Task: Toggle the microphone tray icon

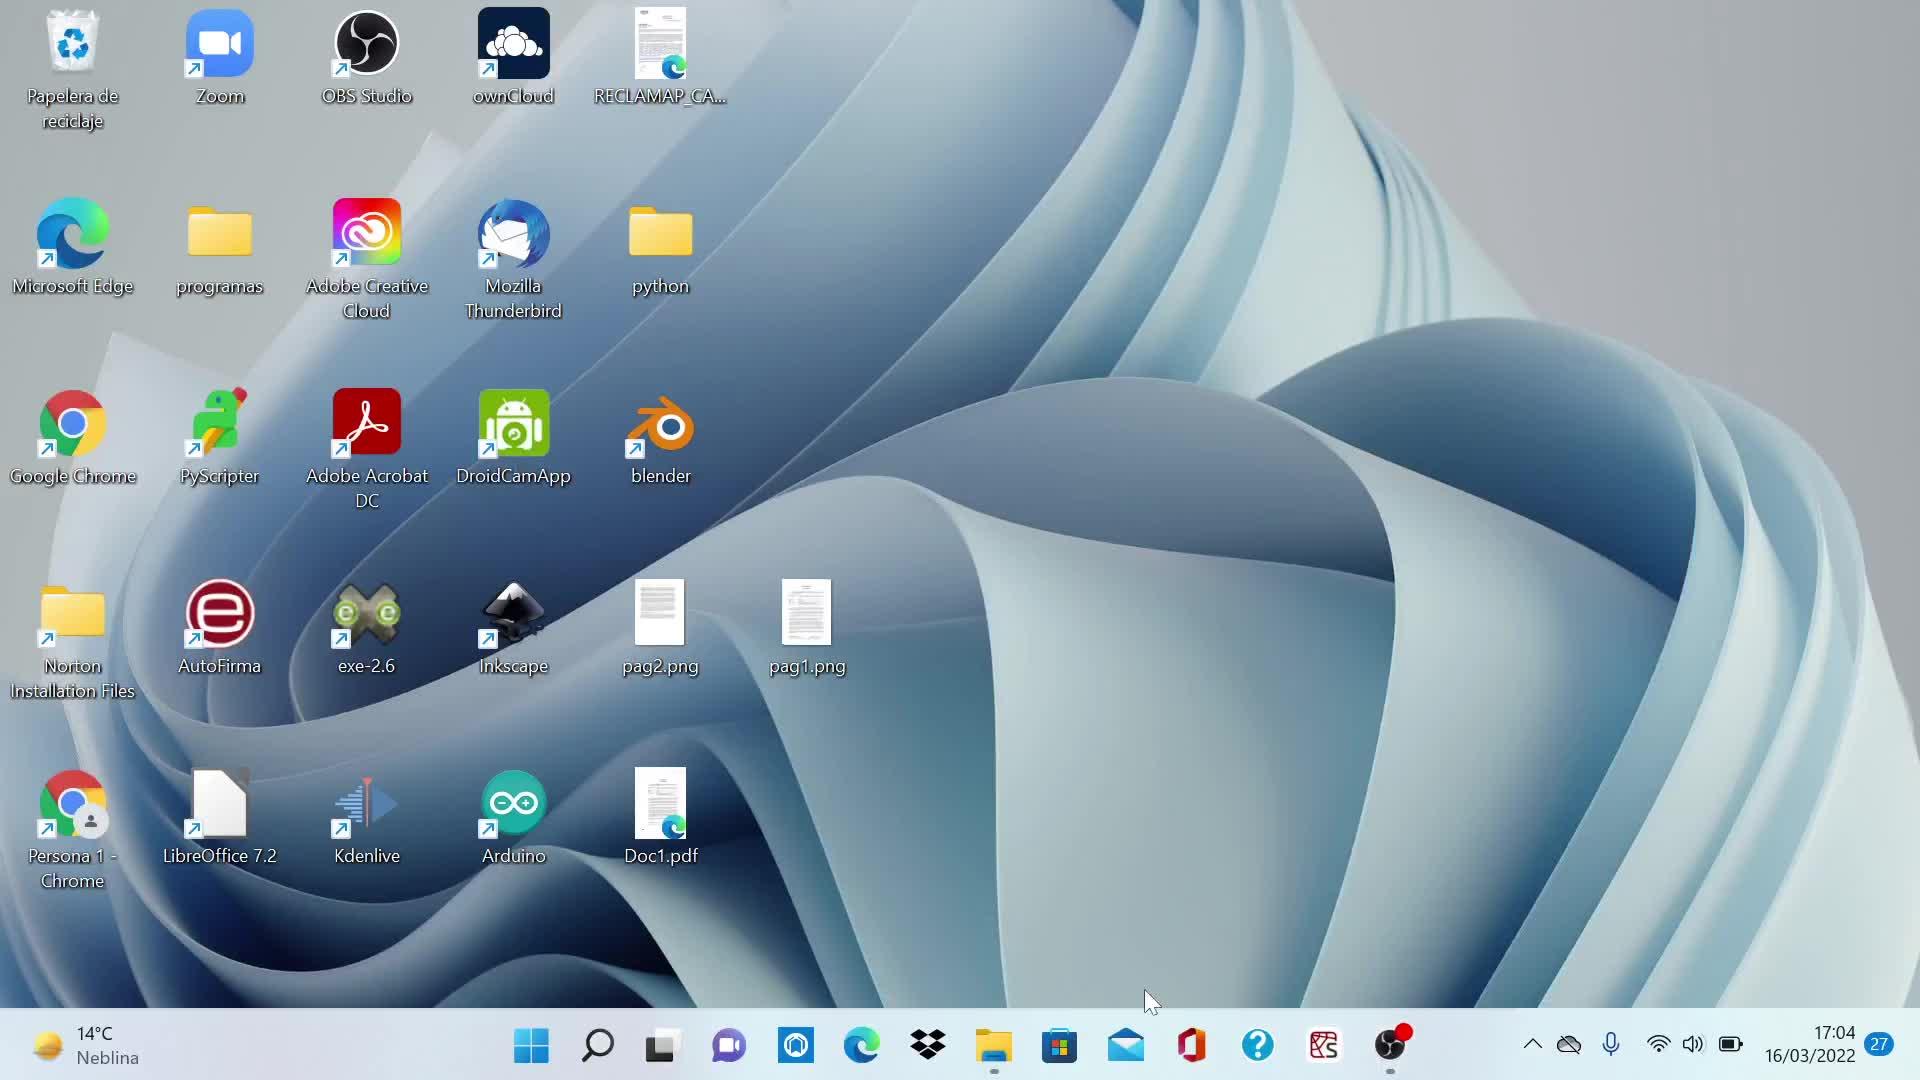Action: tap(1610, 1045)
